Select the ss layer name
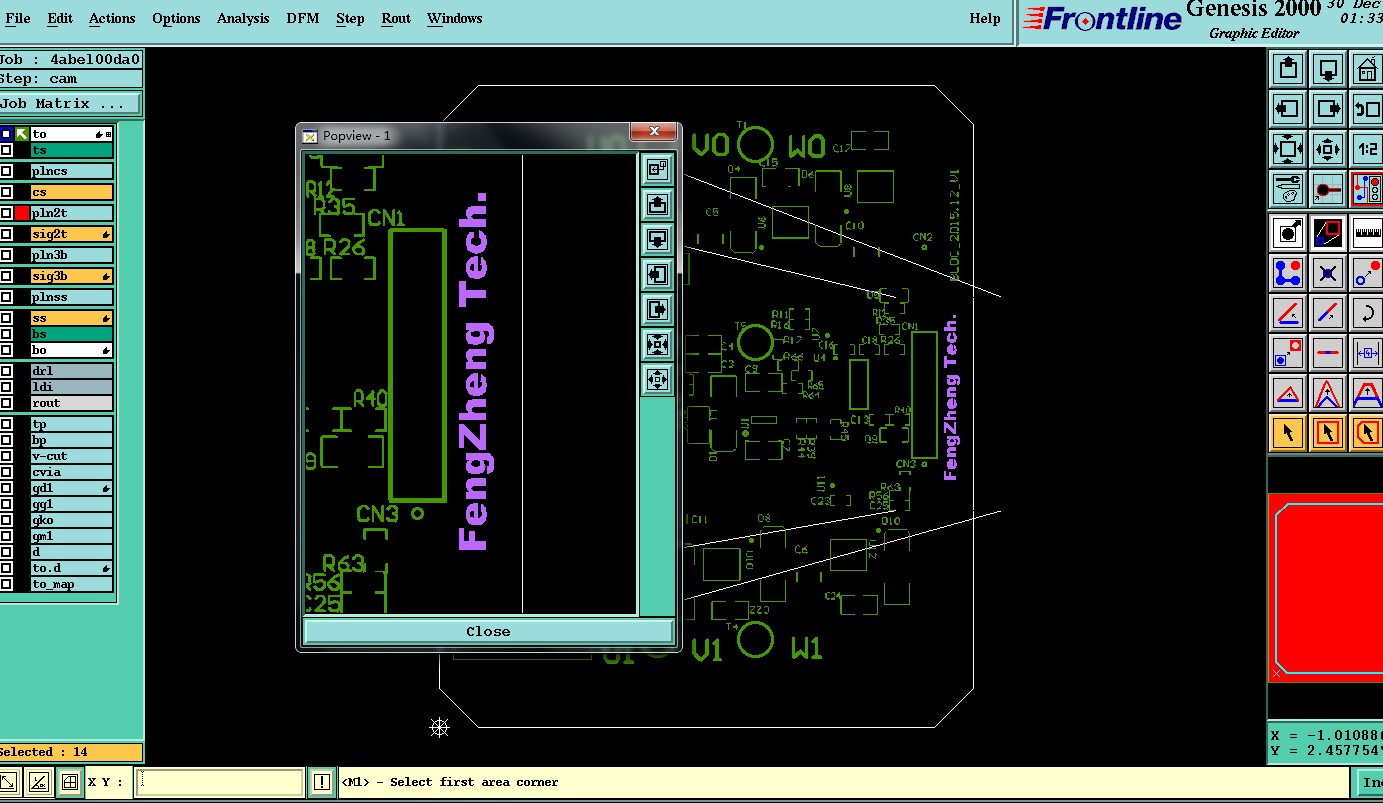Viewport: 1383px width, 803px height. click(72, 318)
